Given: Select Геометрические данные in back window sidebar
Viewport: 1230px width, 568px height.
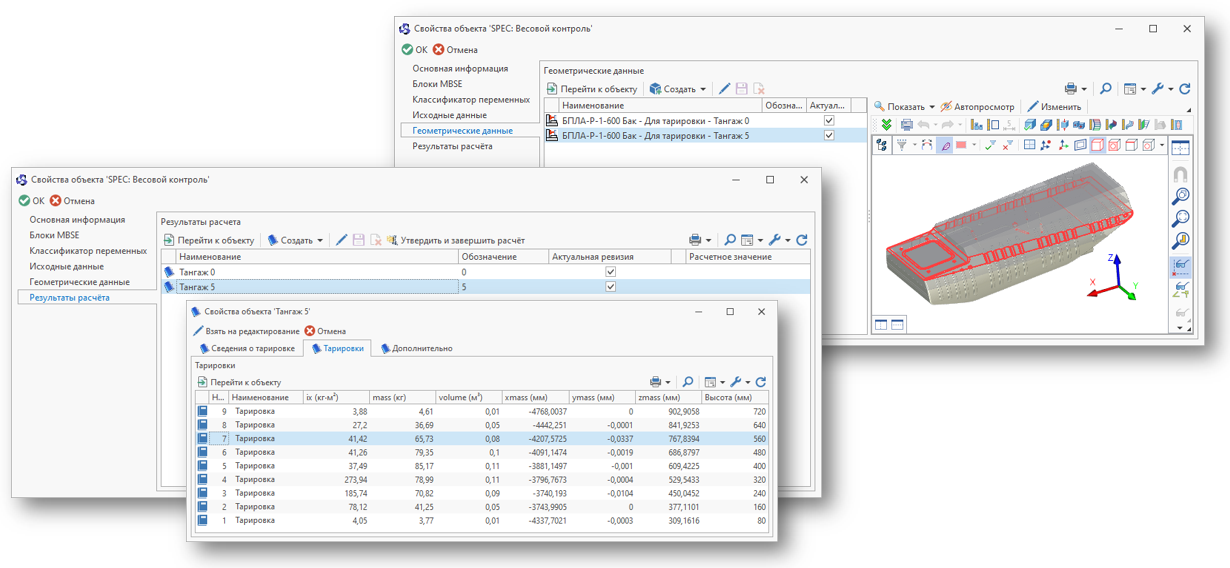Looking at the screenshot, I should tap(462, 131).
